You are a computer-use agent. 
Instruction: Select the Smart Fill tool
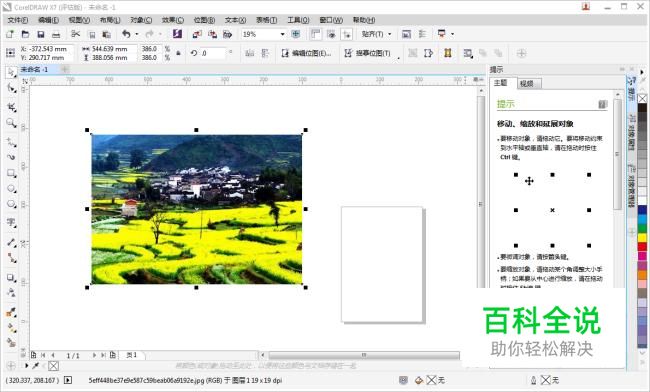(11, 343)
